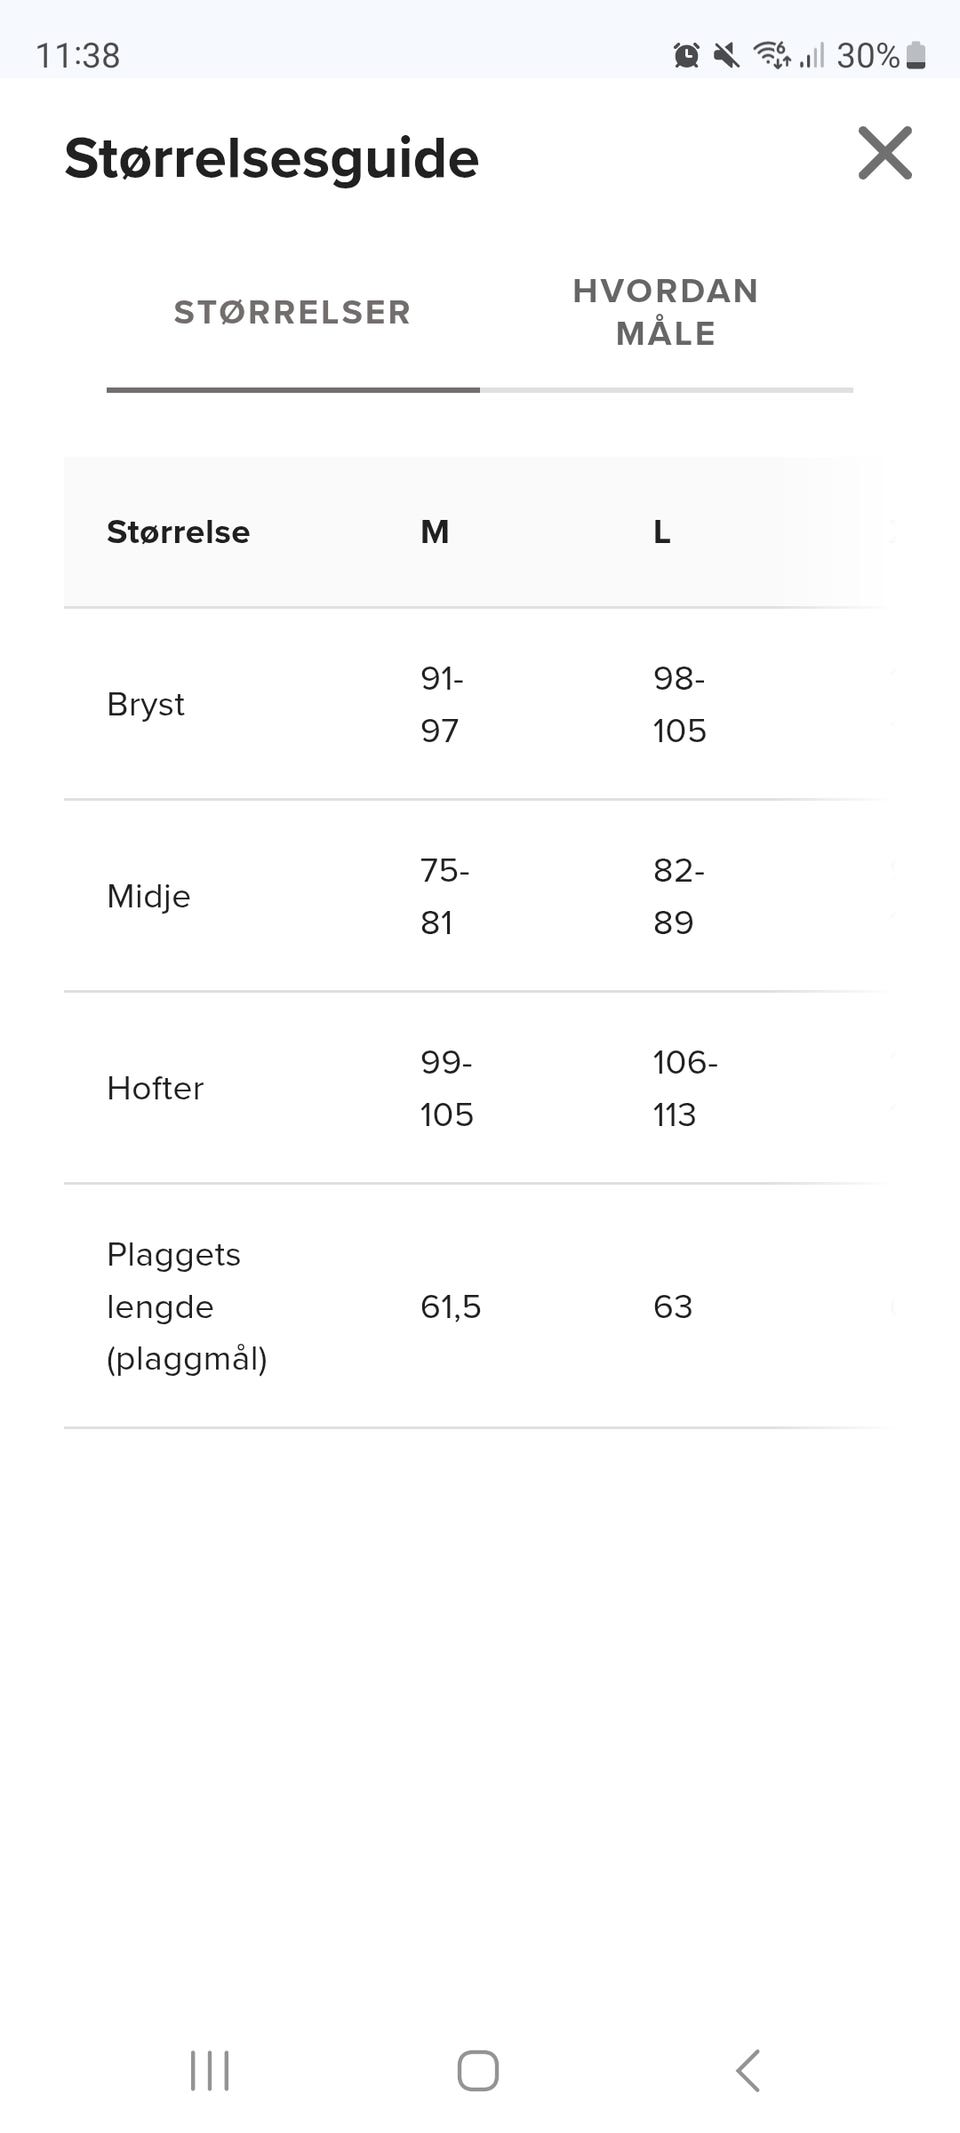Close the Størrelsesguide dialog
Image resolution: width=960 pixels, height=2133 pixels.
tap(885, 153)
